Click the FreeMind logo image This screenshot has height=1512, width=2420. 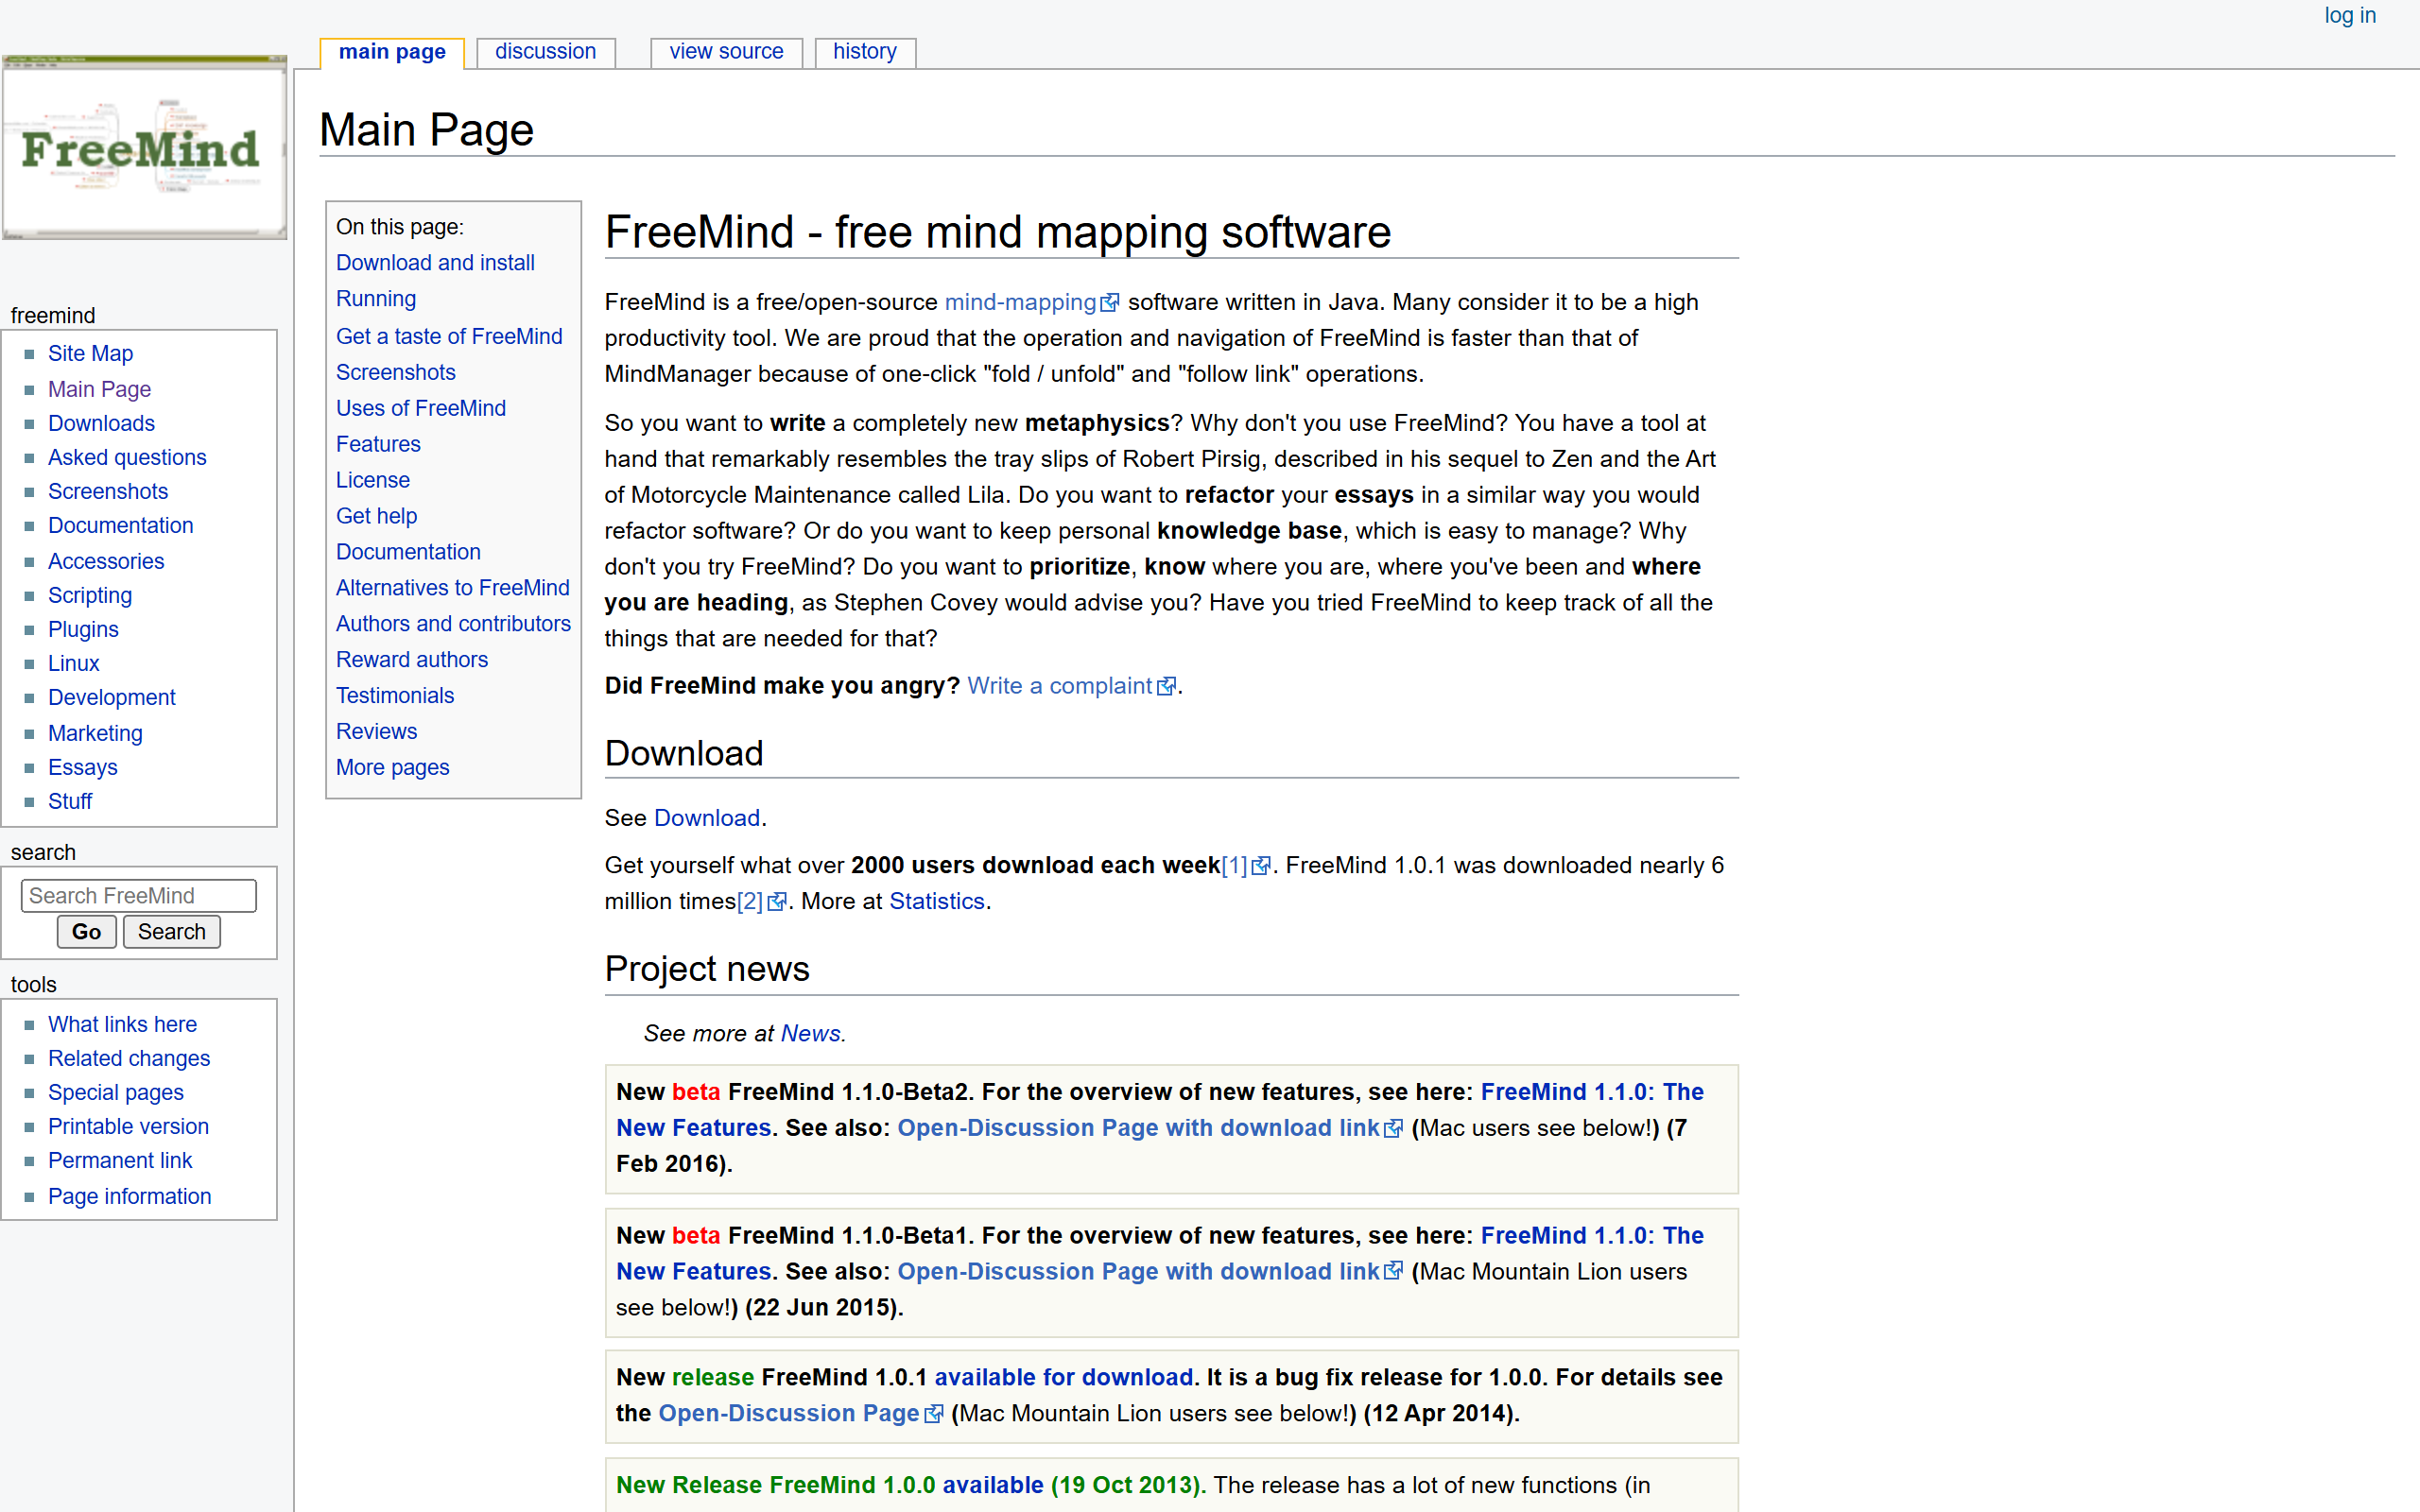pos(144,148)
